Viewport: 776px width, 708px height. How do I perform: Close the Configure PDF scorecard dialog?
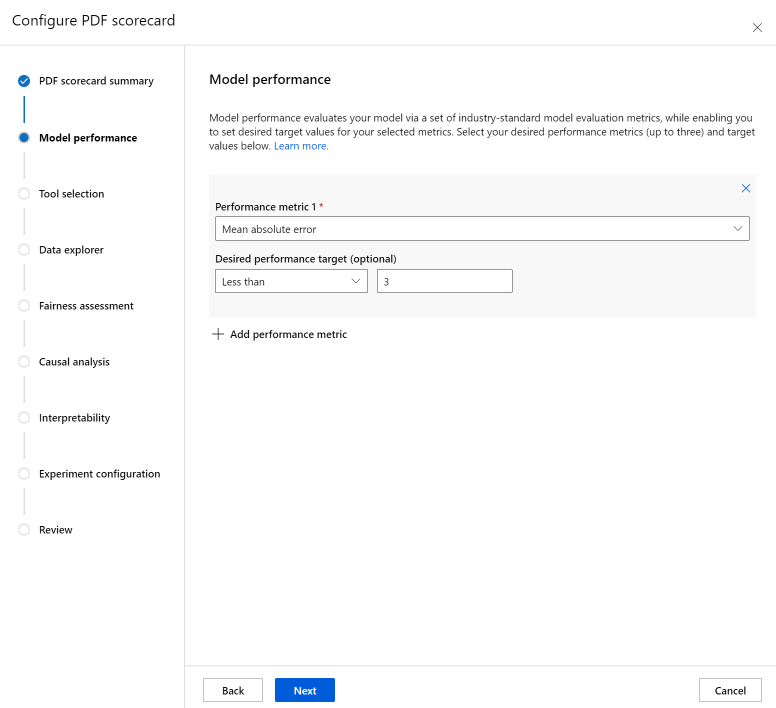pos(757,27)
